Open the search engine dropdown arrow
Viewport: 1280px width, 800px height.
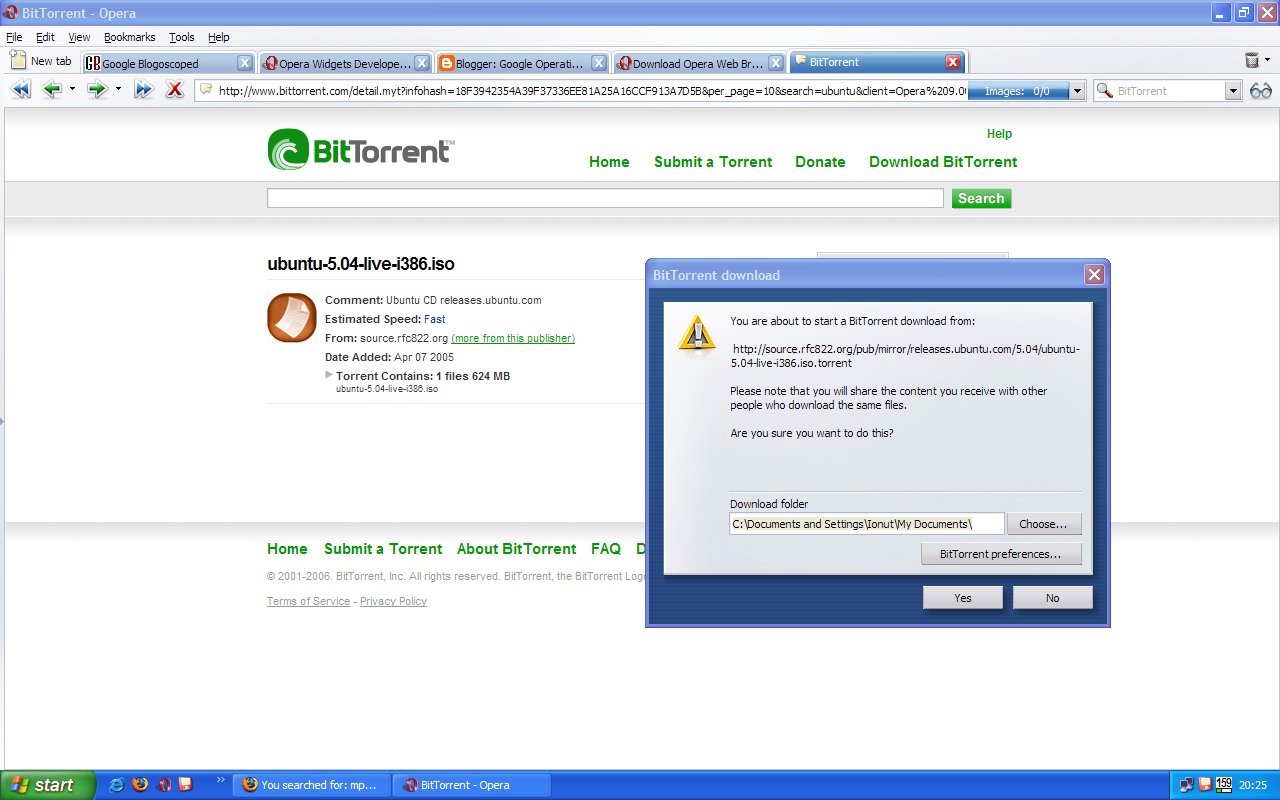coord(1233,91)
